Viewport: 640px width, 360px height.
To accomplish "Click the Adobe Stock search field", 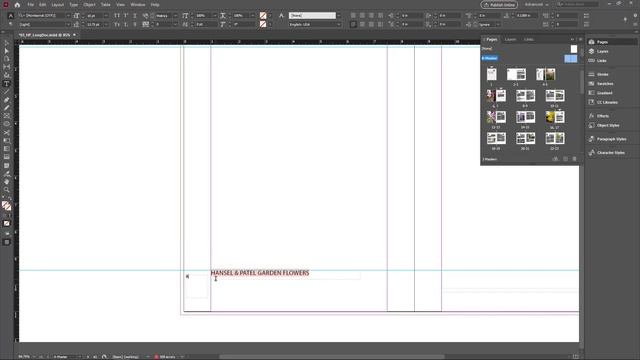I will 578,4.
